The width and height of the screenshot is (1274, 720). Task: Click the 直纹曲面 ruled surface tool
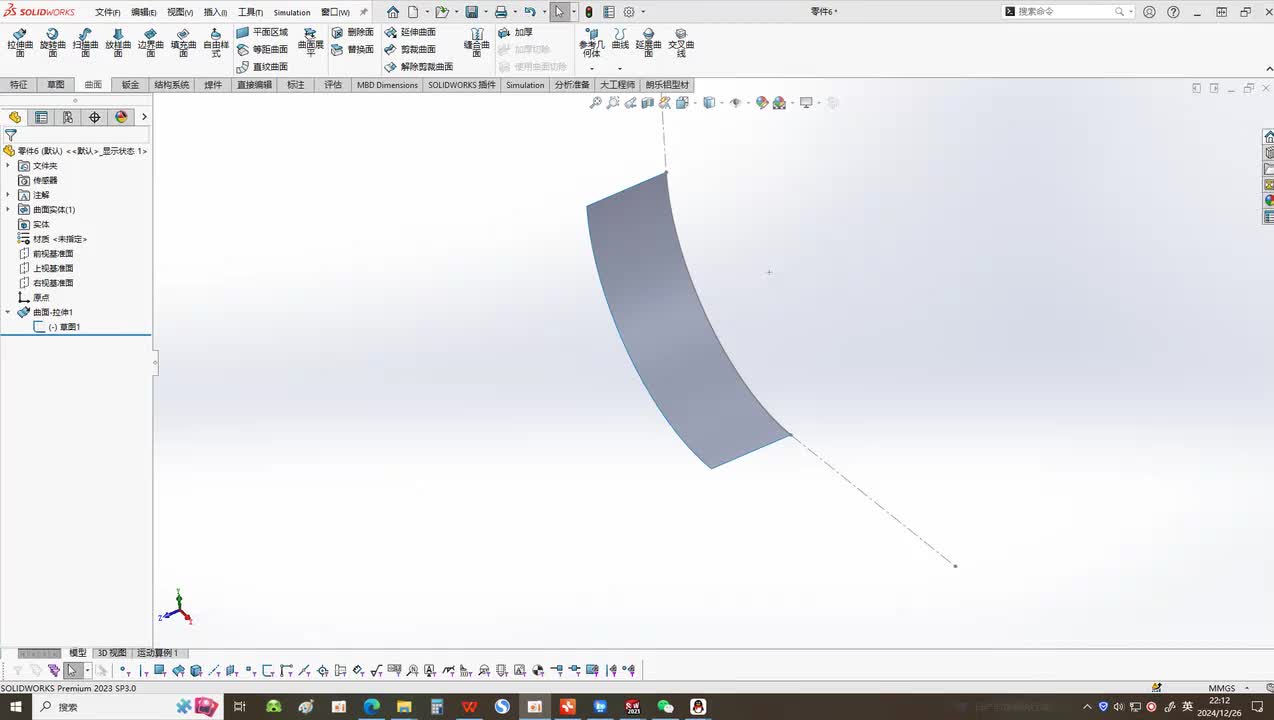(x=262, y=66)
